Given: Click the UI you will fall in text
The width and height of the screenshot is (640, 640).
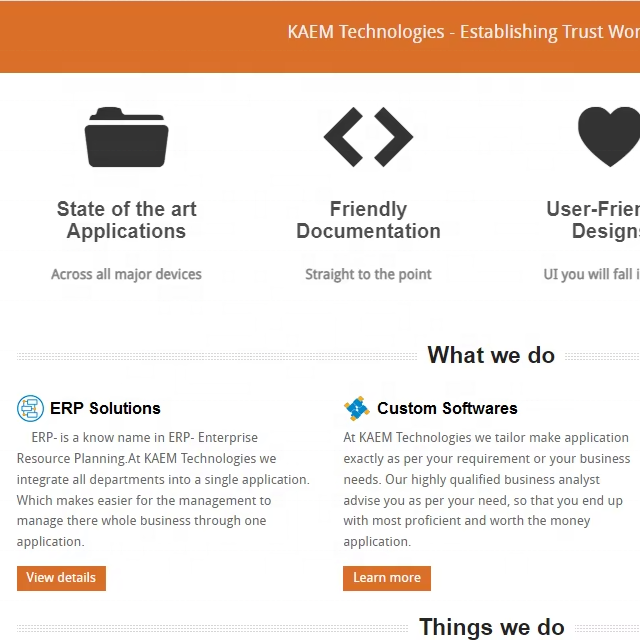Looking at the screenshot, I should point(592,274).
